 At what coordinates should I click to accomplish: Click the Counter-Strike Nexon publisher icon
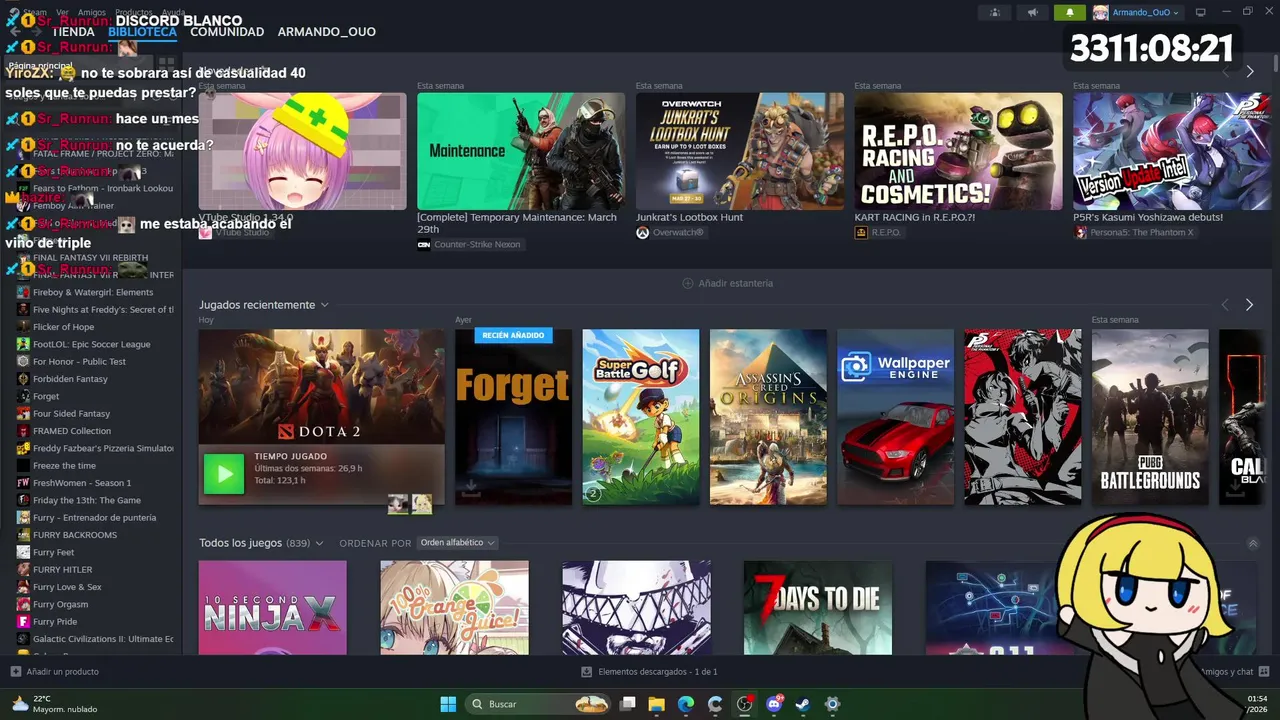[x=424, y=244]
